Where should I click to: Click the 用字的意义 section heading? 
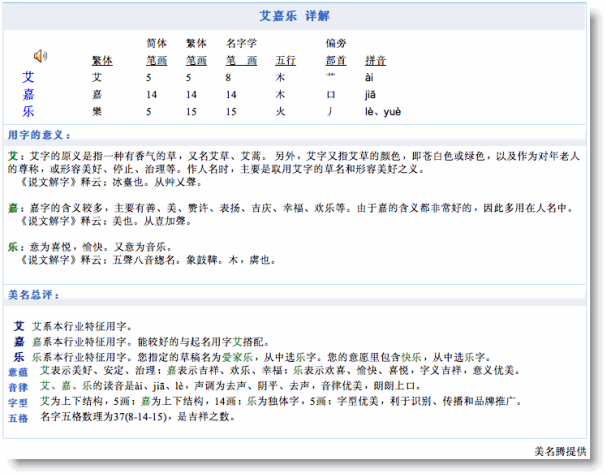(x=36, y=134)
